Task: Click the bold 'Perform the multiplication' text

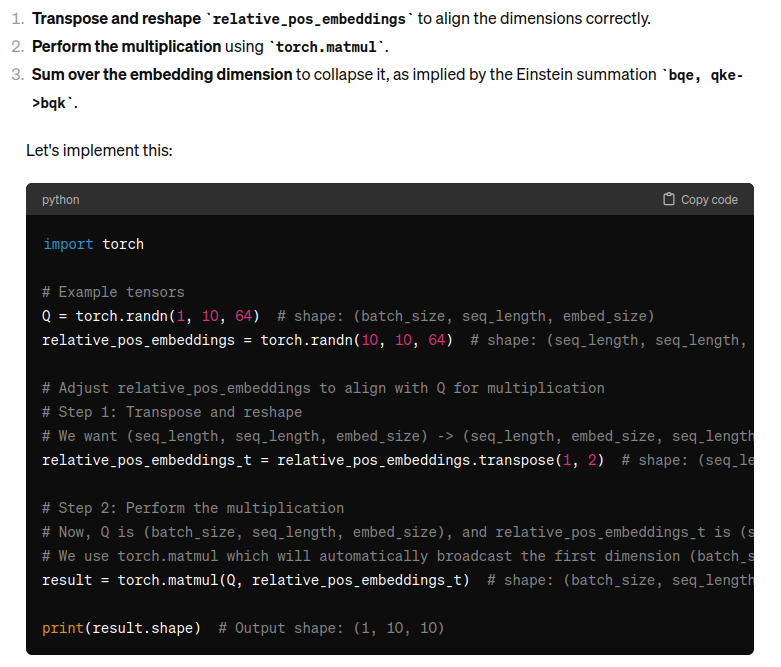Action: click(127, 47)
